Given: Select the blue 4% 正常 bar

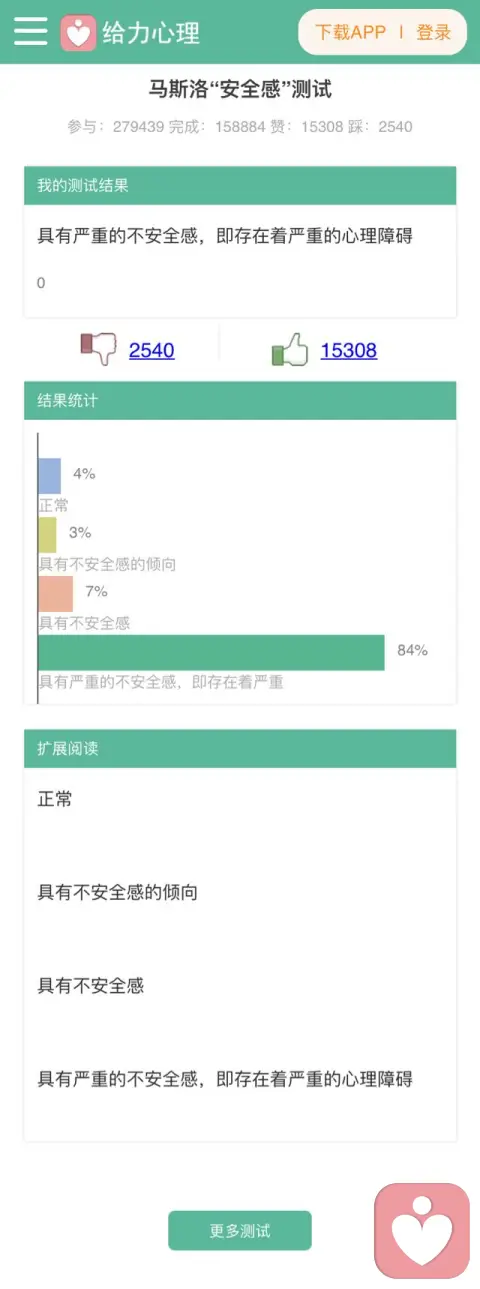Looking at the screenshot, I should click(49, 476).
